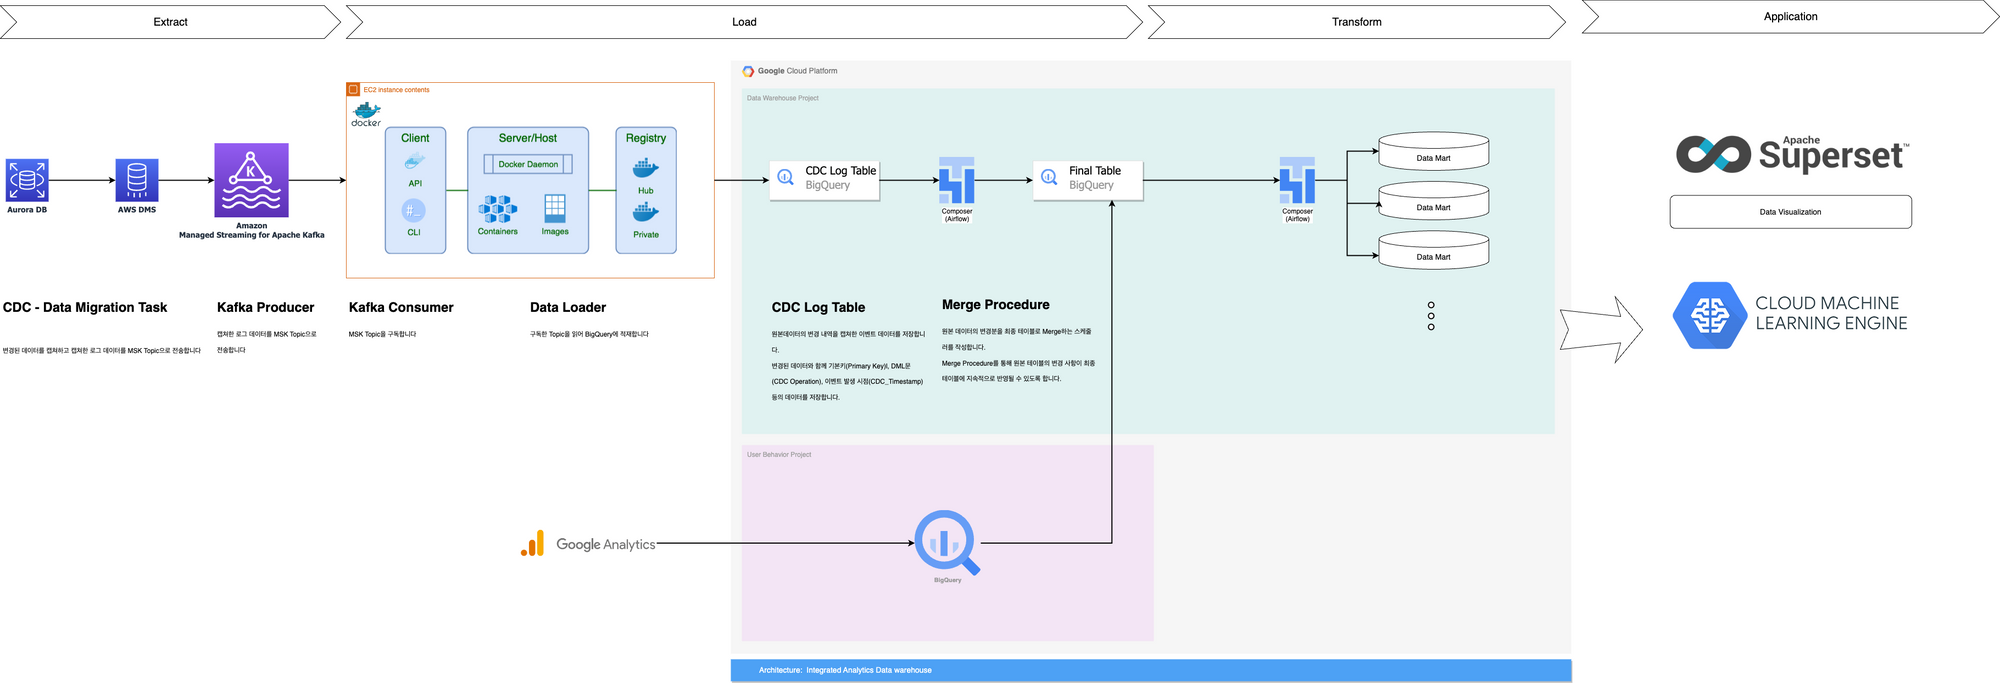Select the Docker Hub registry icon

click(646, 168)
